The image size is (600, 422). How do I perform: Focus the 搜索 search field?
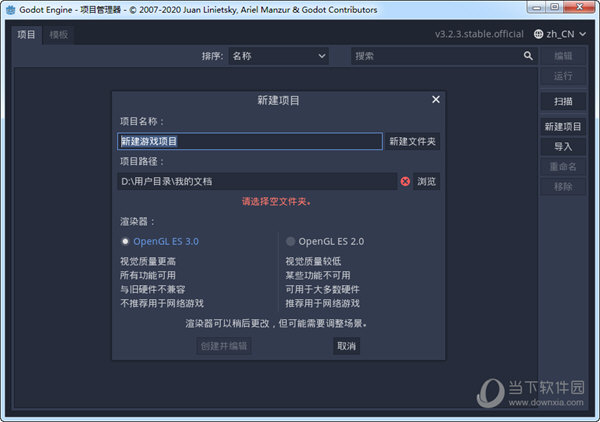[444, 56]
